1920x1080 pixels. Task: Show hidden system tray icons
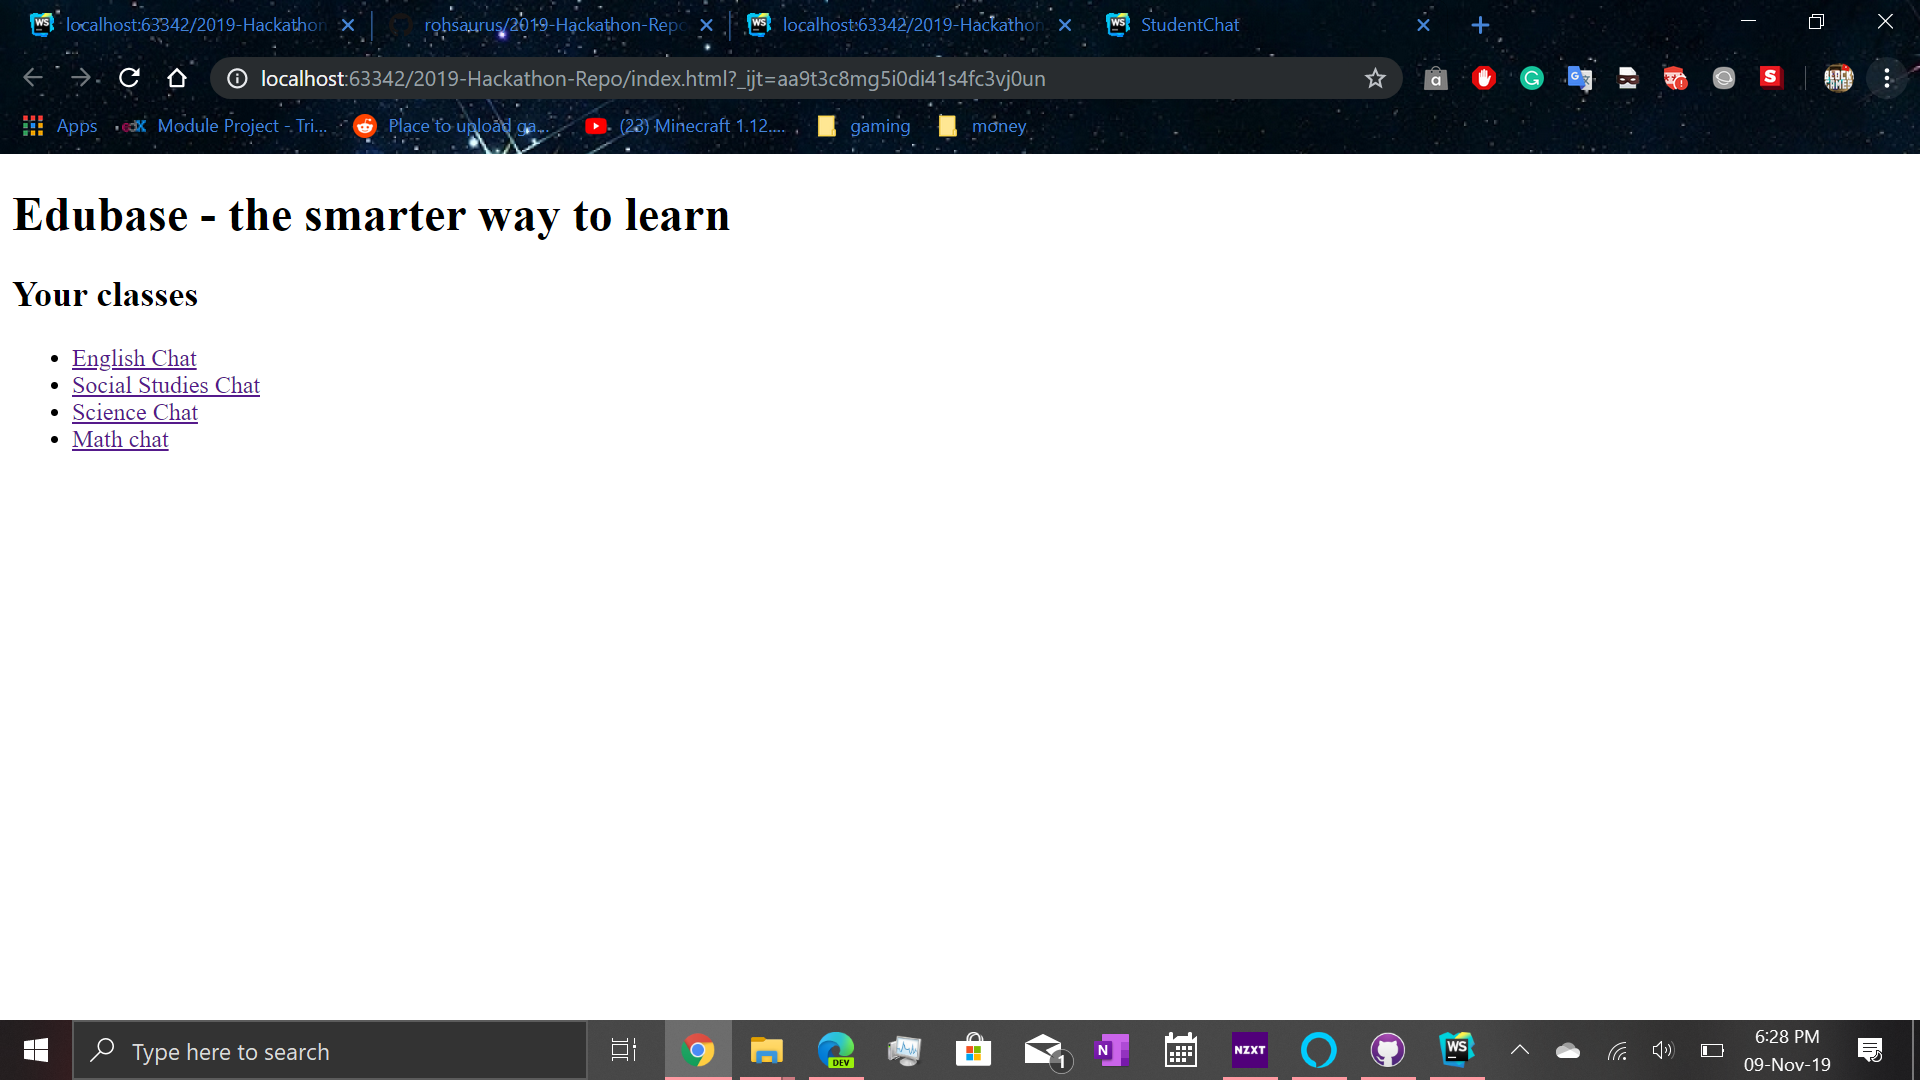(x=1519, y=1050)
